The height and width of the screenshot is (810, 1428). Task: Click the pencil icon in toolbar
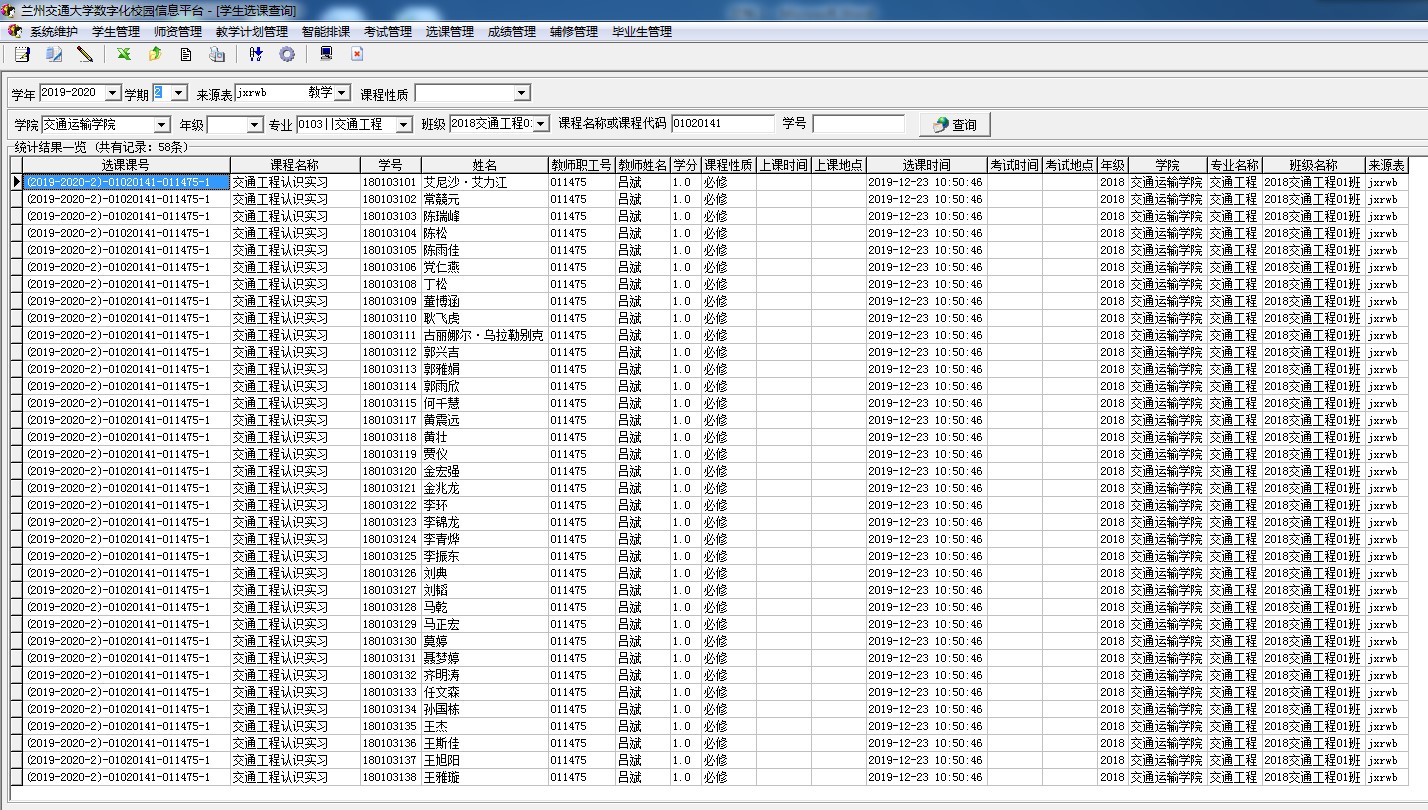click(x=85, y=55)
